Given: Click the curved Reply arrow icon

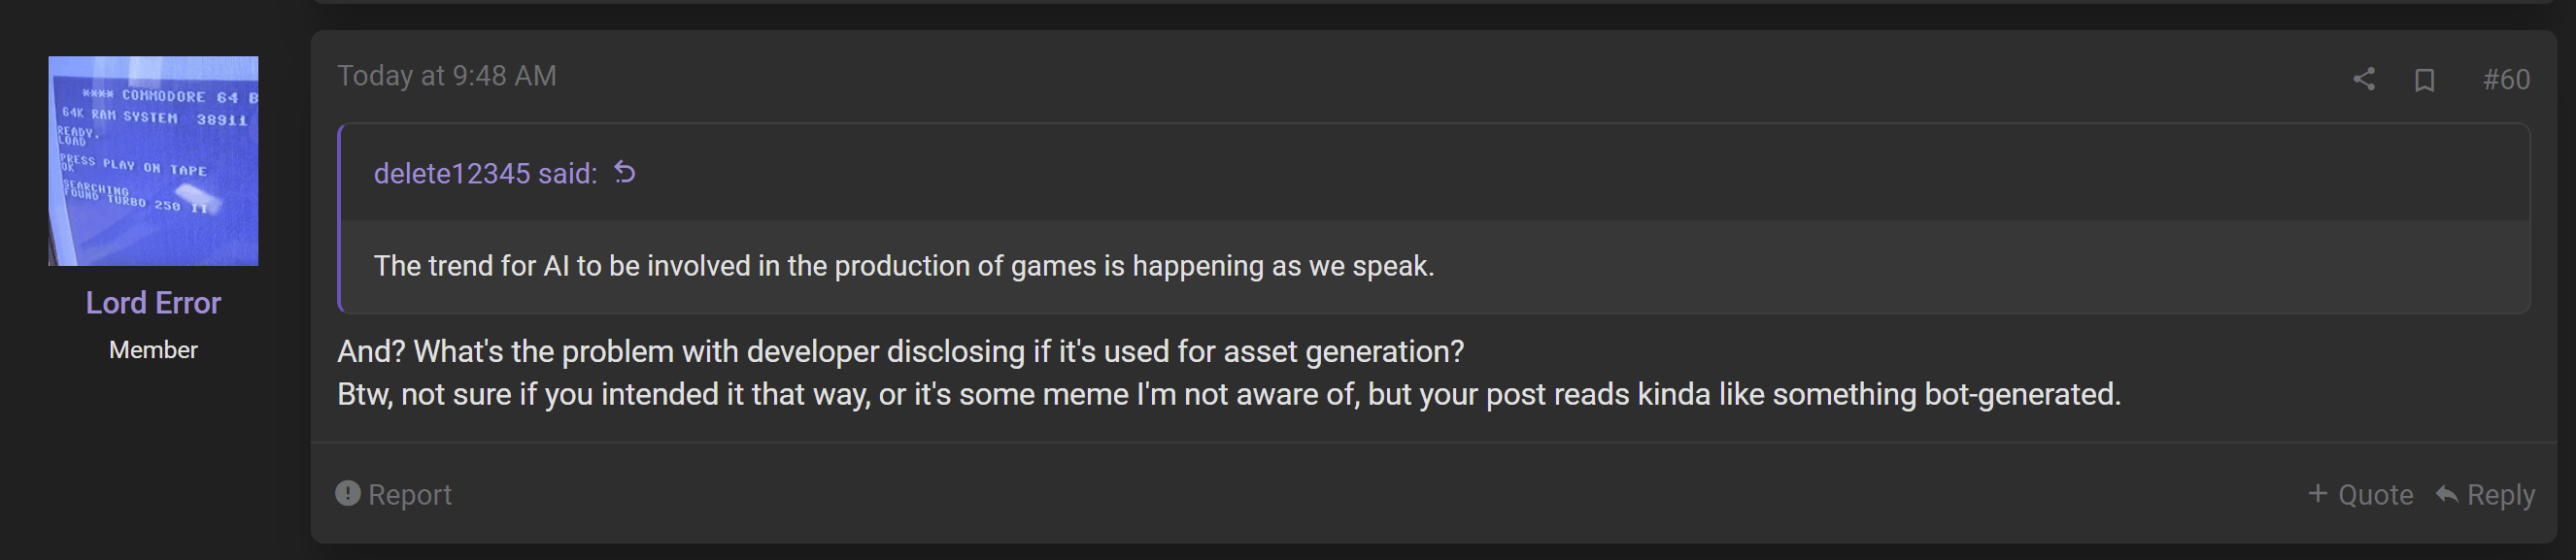Looking at the screenshot, I should click(x=2446, y=494).
